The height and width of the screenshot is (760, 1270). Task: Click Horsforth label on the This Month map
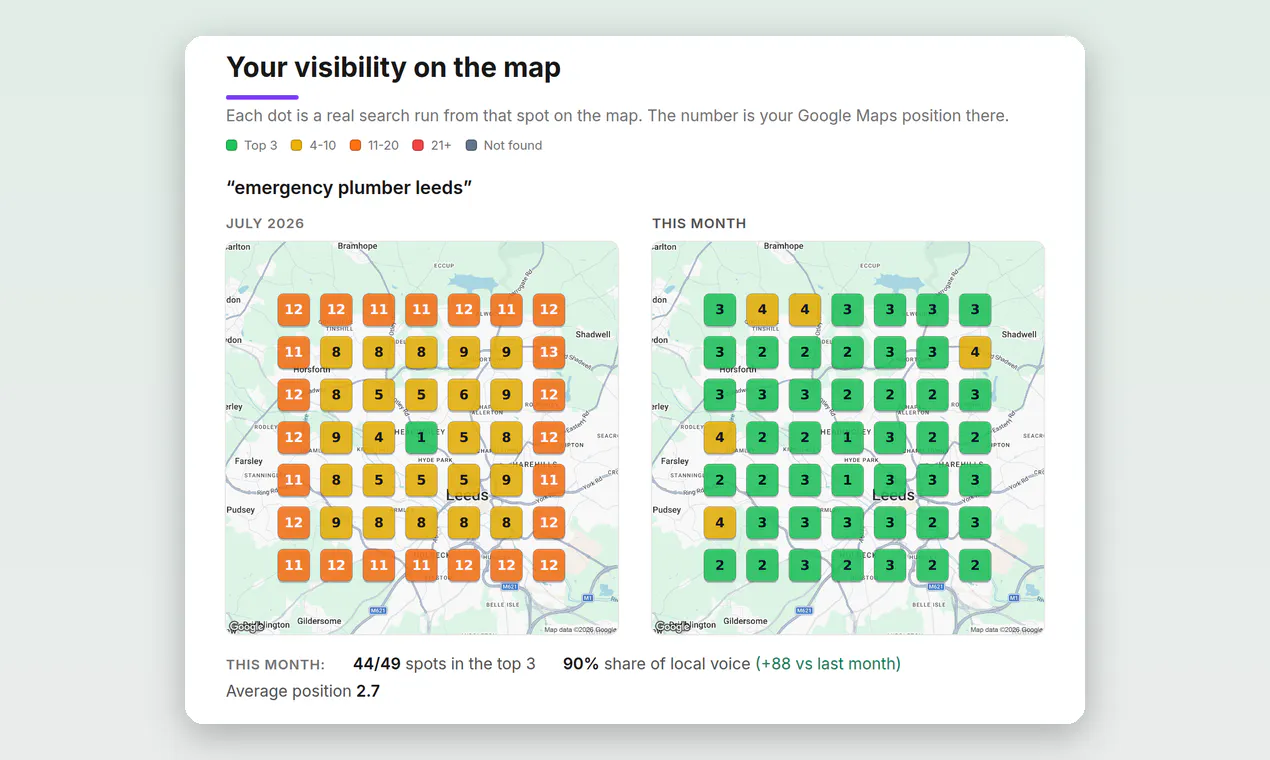click(x=738, y=369)
